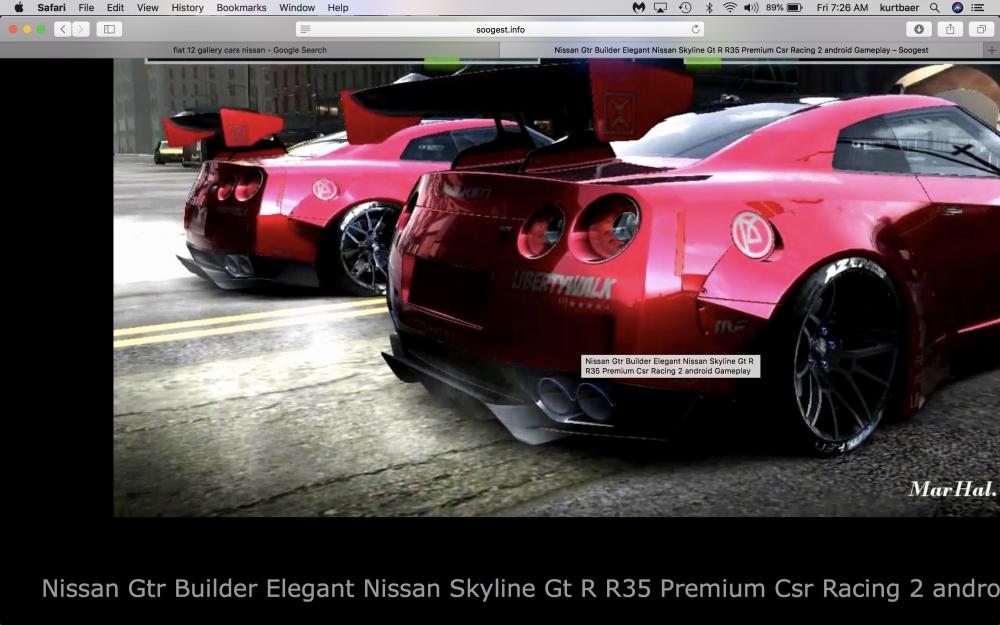This screenshot has width=1000, height=625.
Task: Select the Nissan Gtr Builder Soogest tab
Action: click(741, 50)
